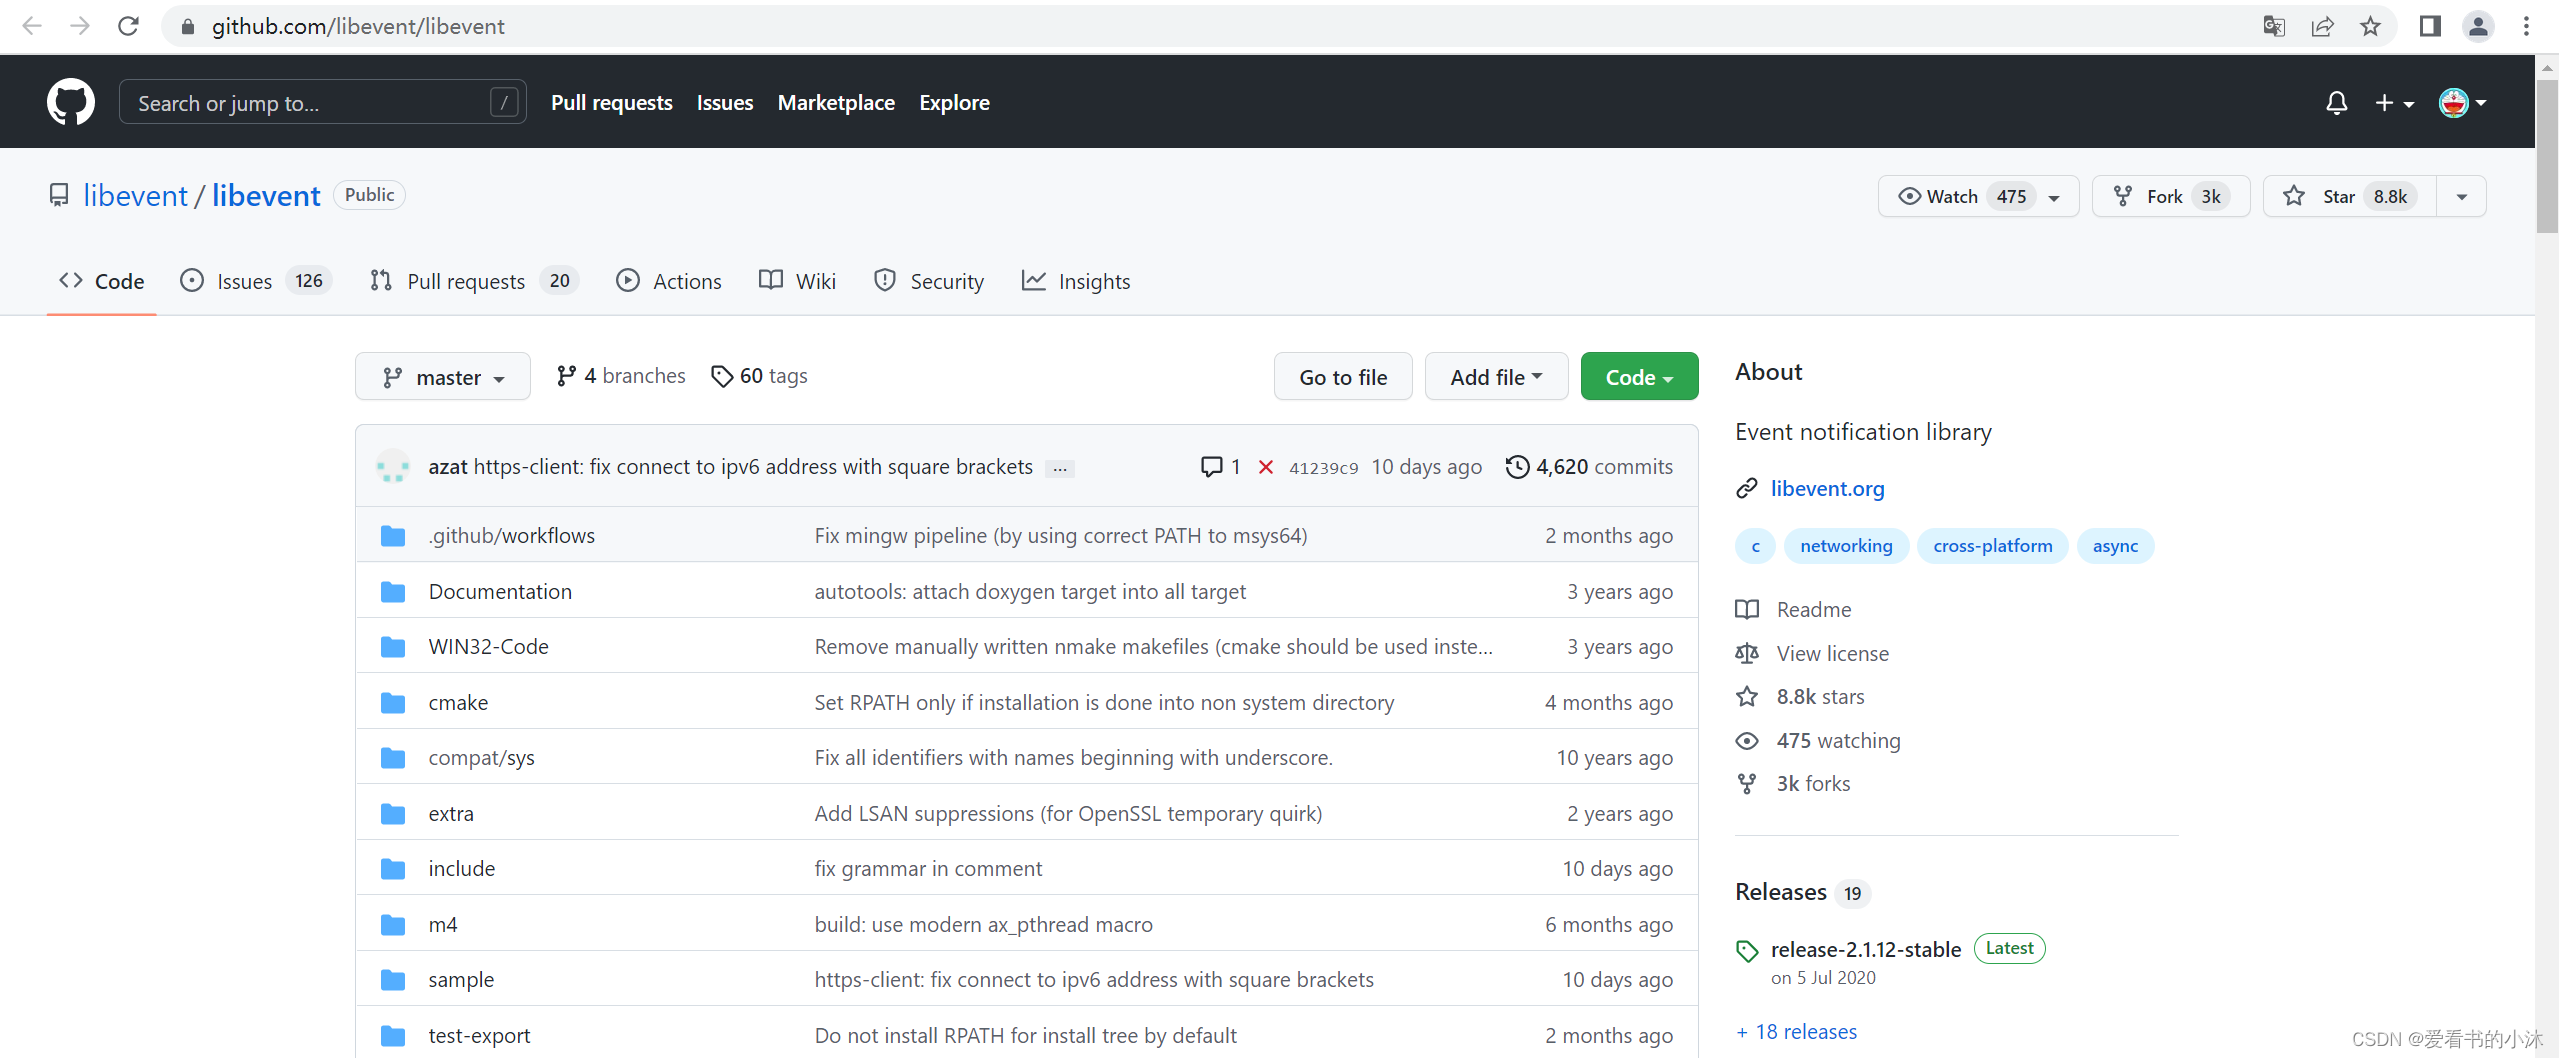The image size is (2559, 1058).
Task: Focus the Search or jump to field
Action: click(322, 102)
